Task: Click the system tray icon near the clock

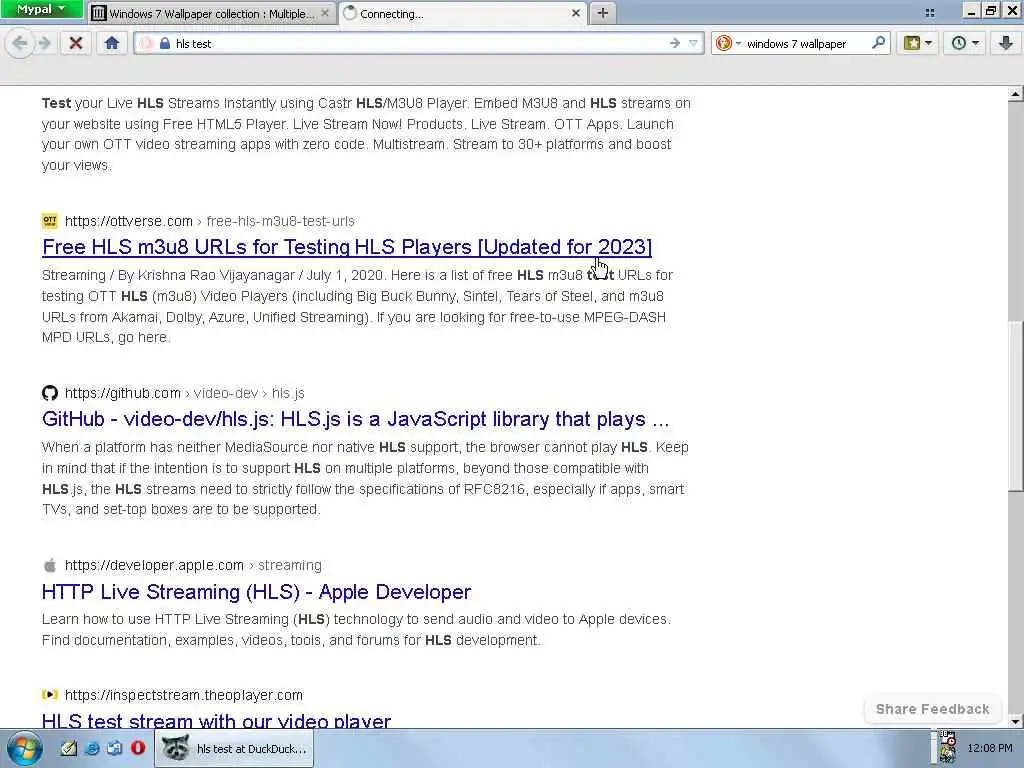Action: coord(948,748)
